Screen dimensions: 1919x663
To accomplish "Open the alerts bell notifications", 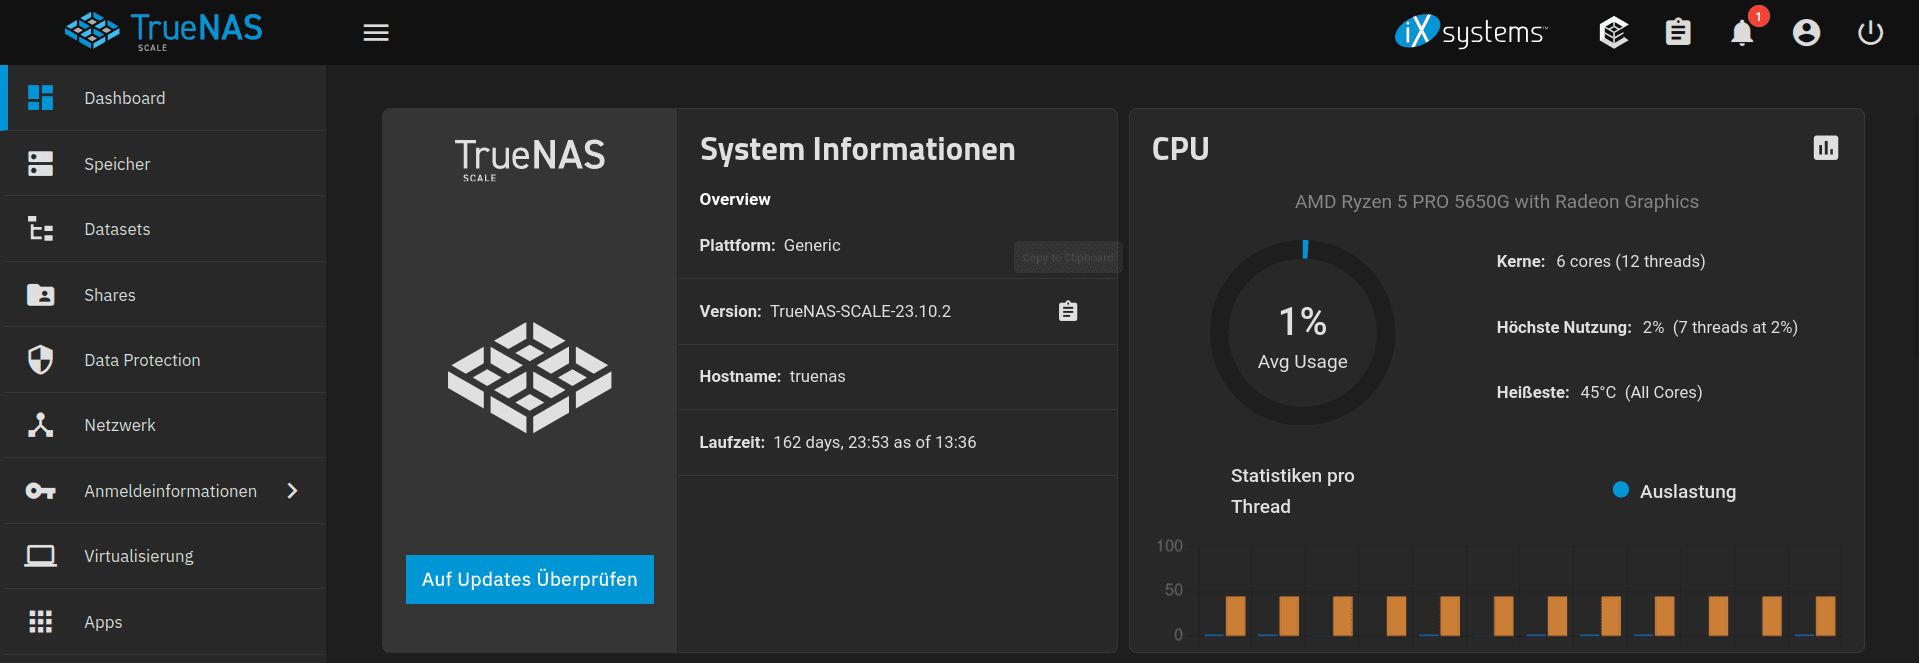I will point(1742,33).
